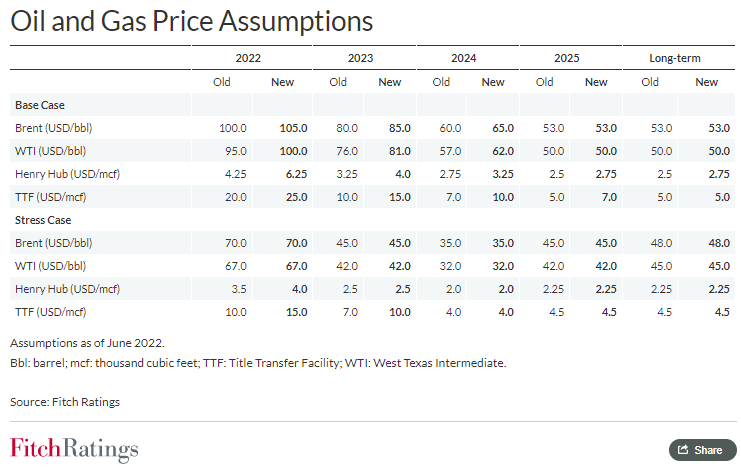The width and height of the screenshot is (741, 470).
Task: Click the stress case TTF (USD/mcf) row label
Action: [52, 312]
